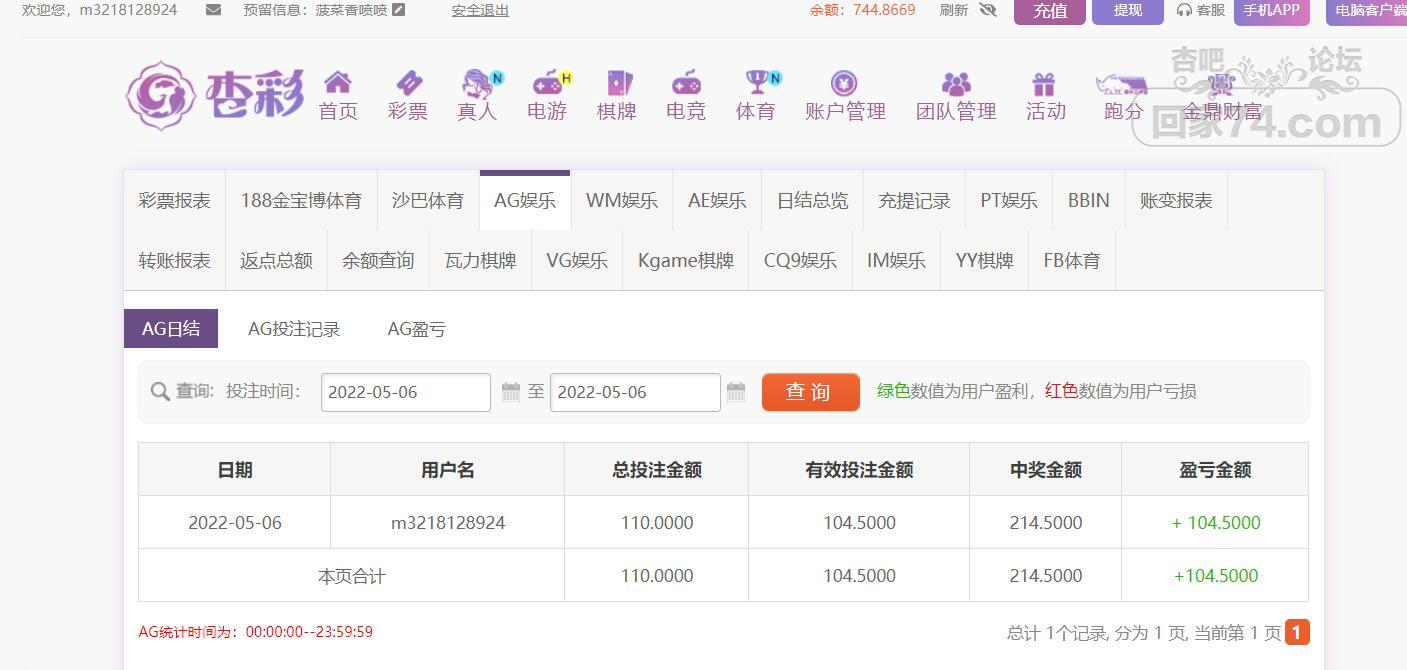1407x670 pixels.
Task: Switch to the VG娱乐 tab
Action: point(577,261)
